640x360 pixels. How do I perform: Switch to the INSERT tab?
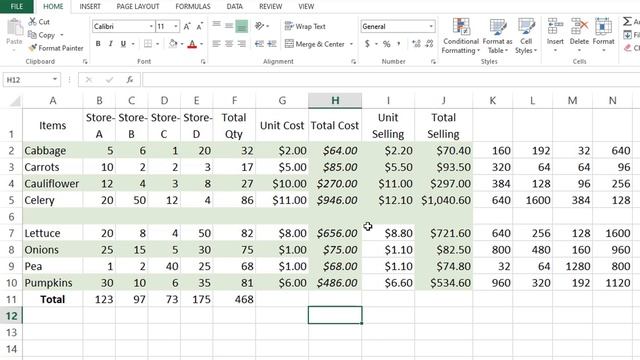pos(90,7)
